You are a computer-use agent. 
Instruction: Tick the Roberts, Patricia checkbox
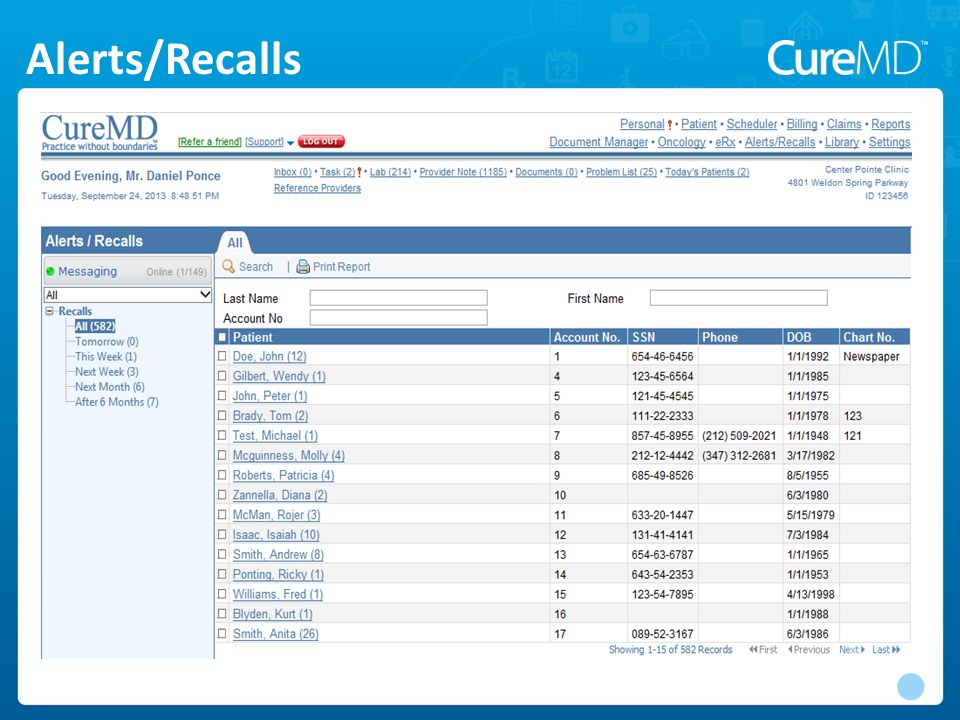point(222,475)
